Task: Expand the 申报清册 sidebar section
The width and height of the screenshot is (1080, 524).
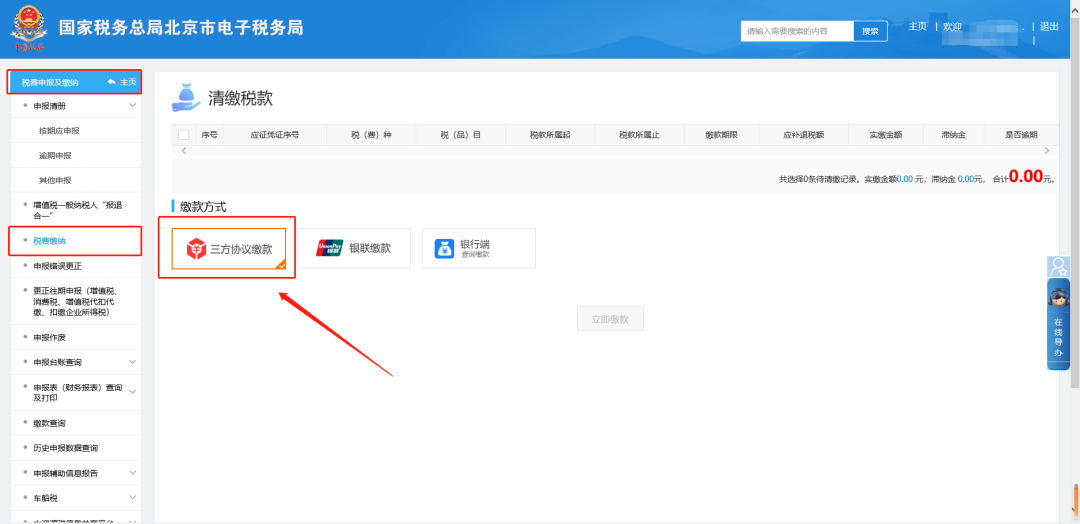Action: 133,105
